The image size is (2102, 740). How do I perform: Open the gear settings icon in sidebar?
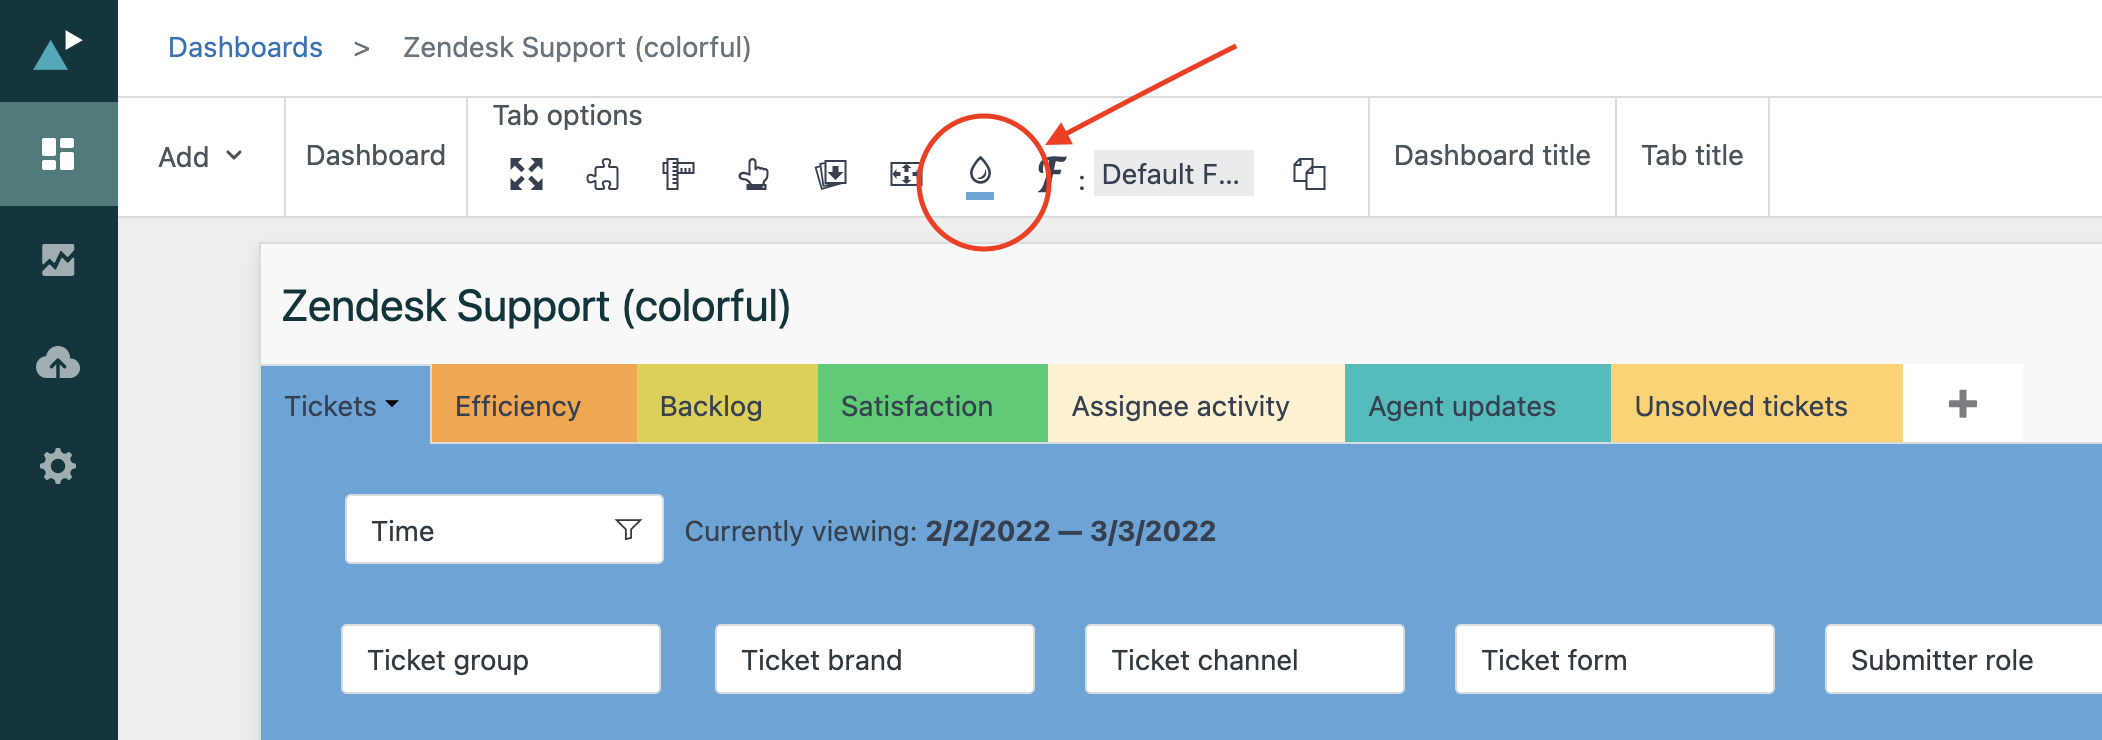(58, 466)
